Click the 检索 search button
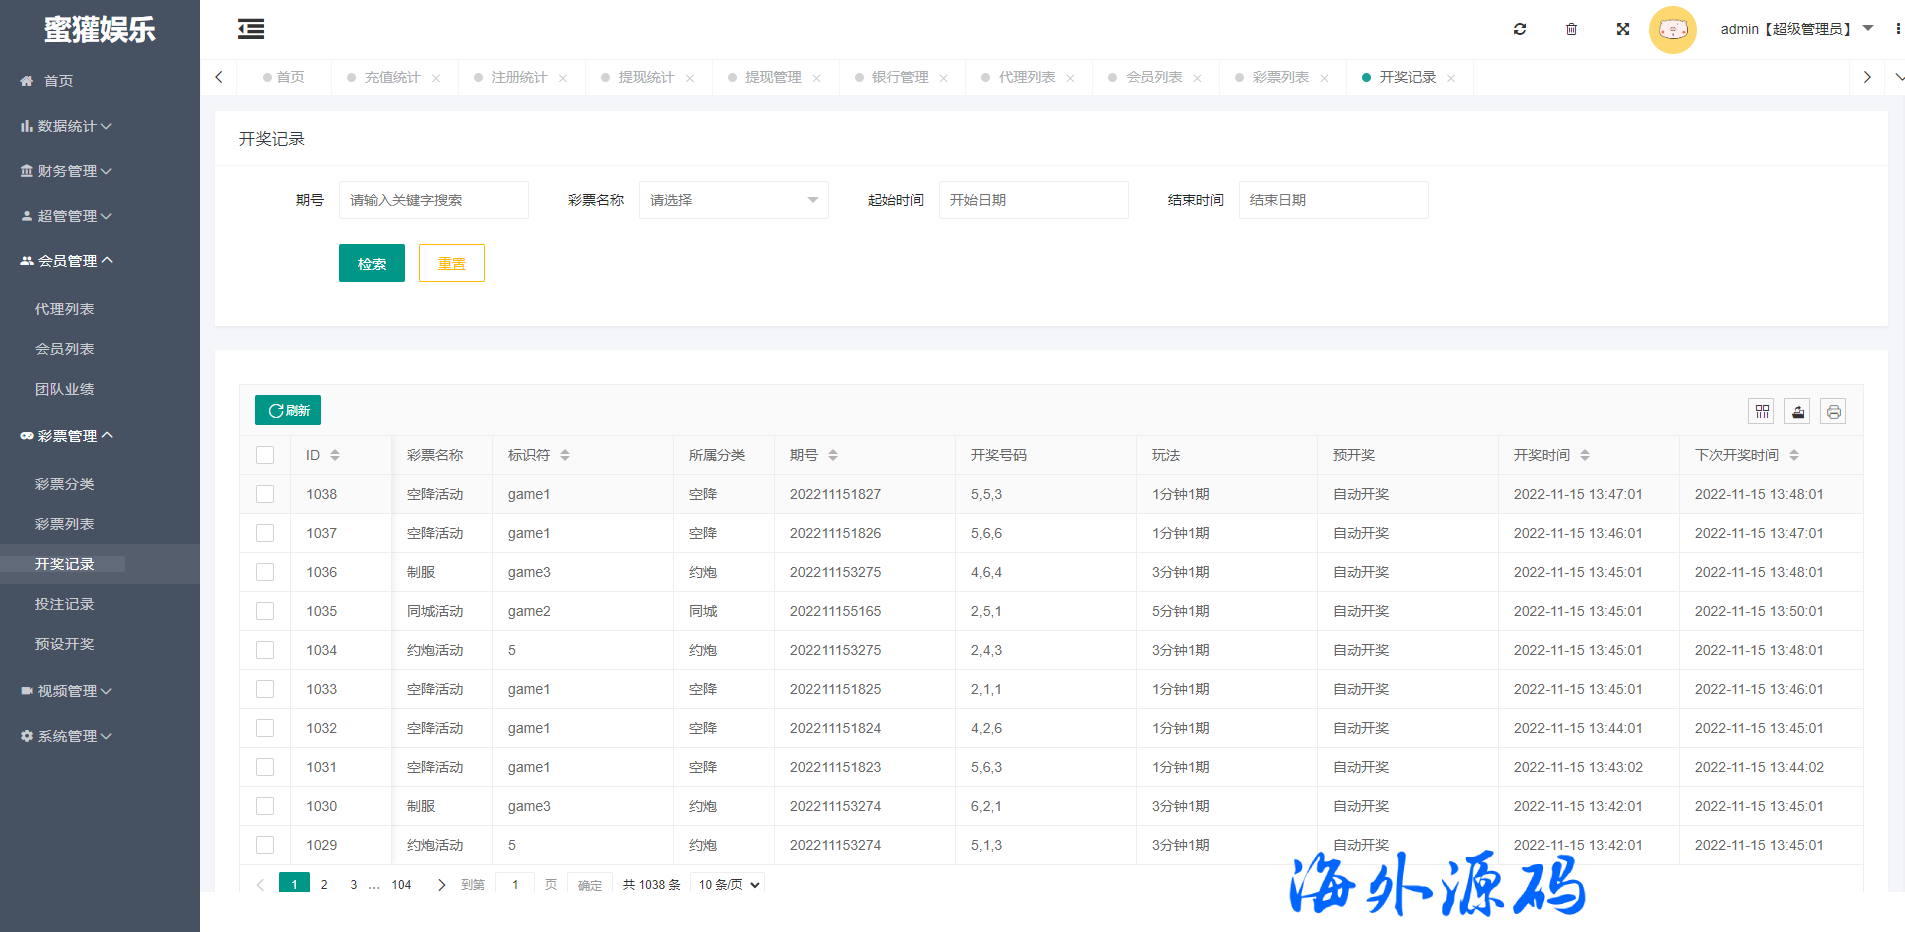Viewport: 1905px width, 932px height. pyautogui.click(x=371, y=263)
